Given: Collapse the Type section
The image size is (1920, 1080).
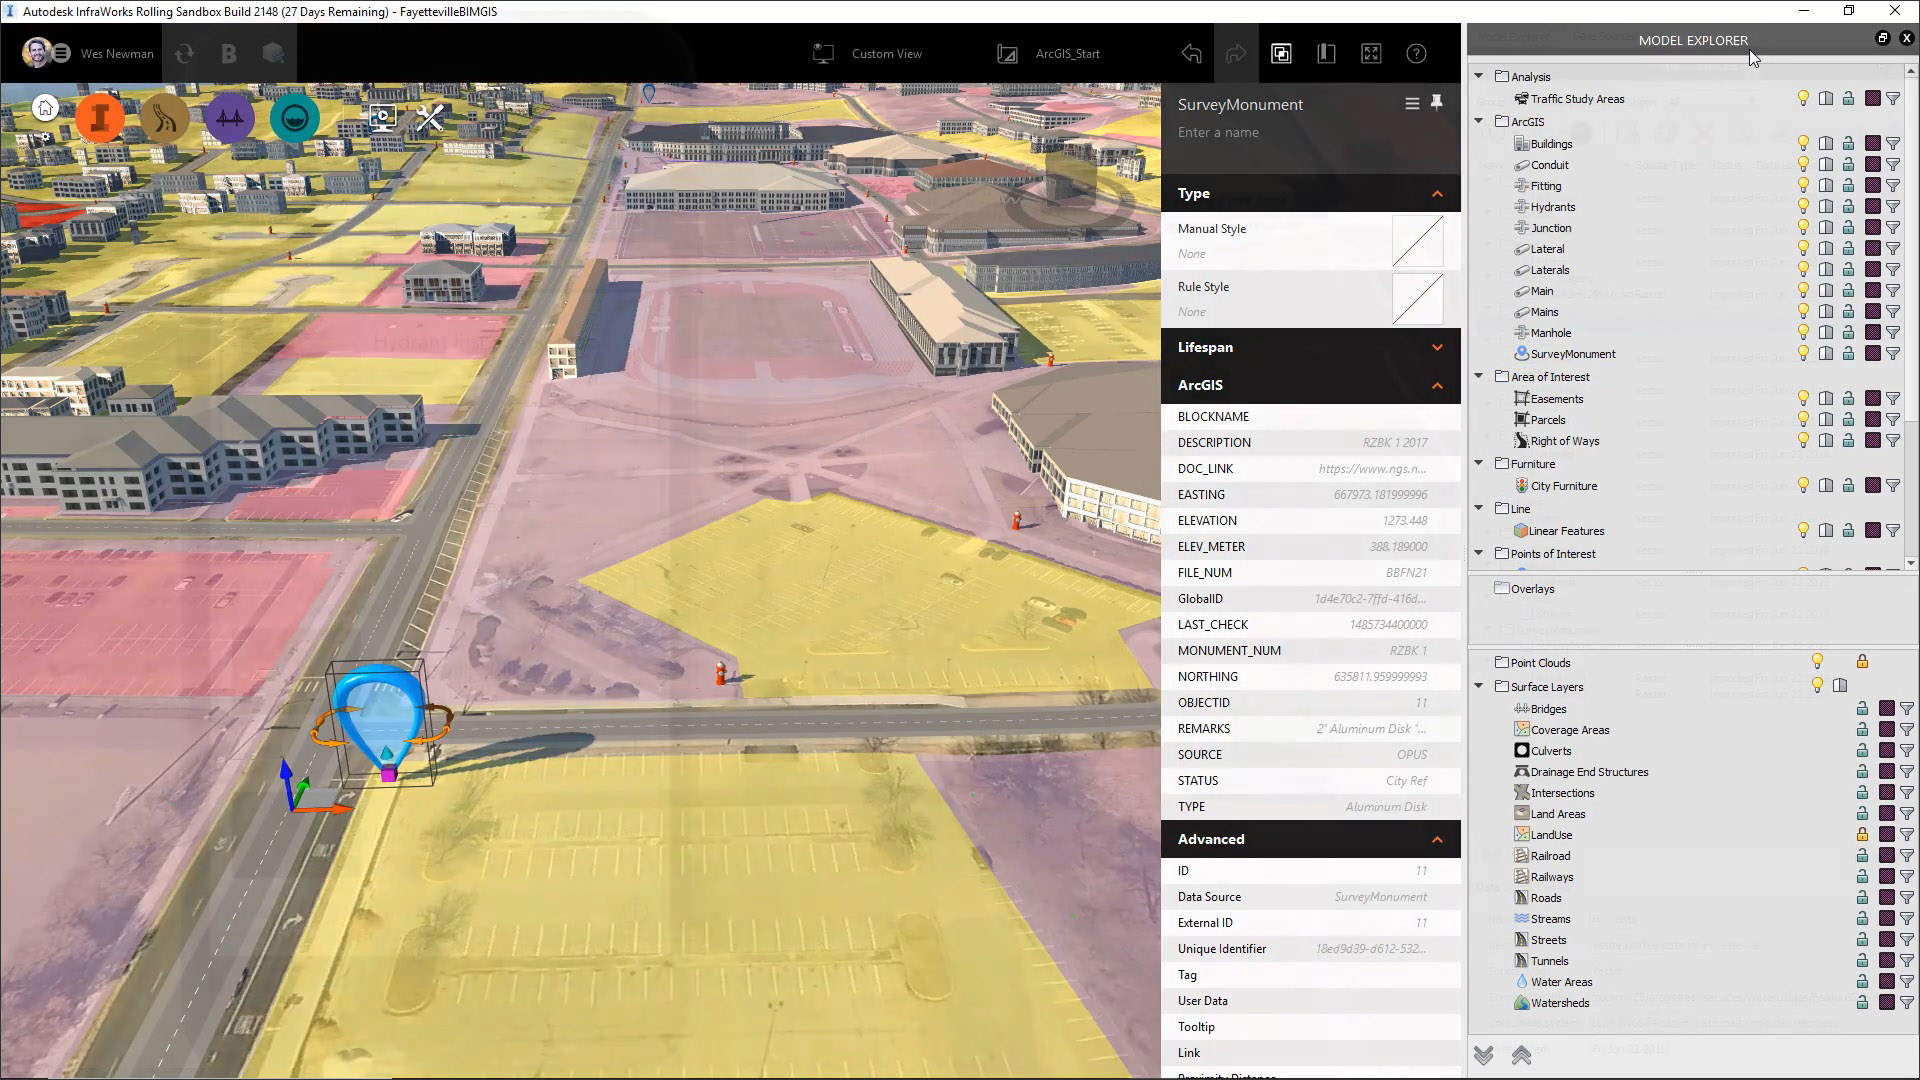Looking at the screenshot, I should (1437, 194).
